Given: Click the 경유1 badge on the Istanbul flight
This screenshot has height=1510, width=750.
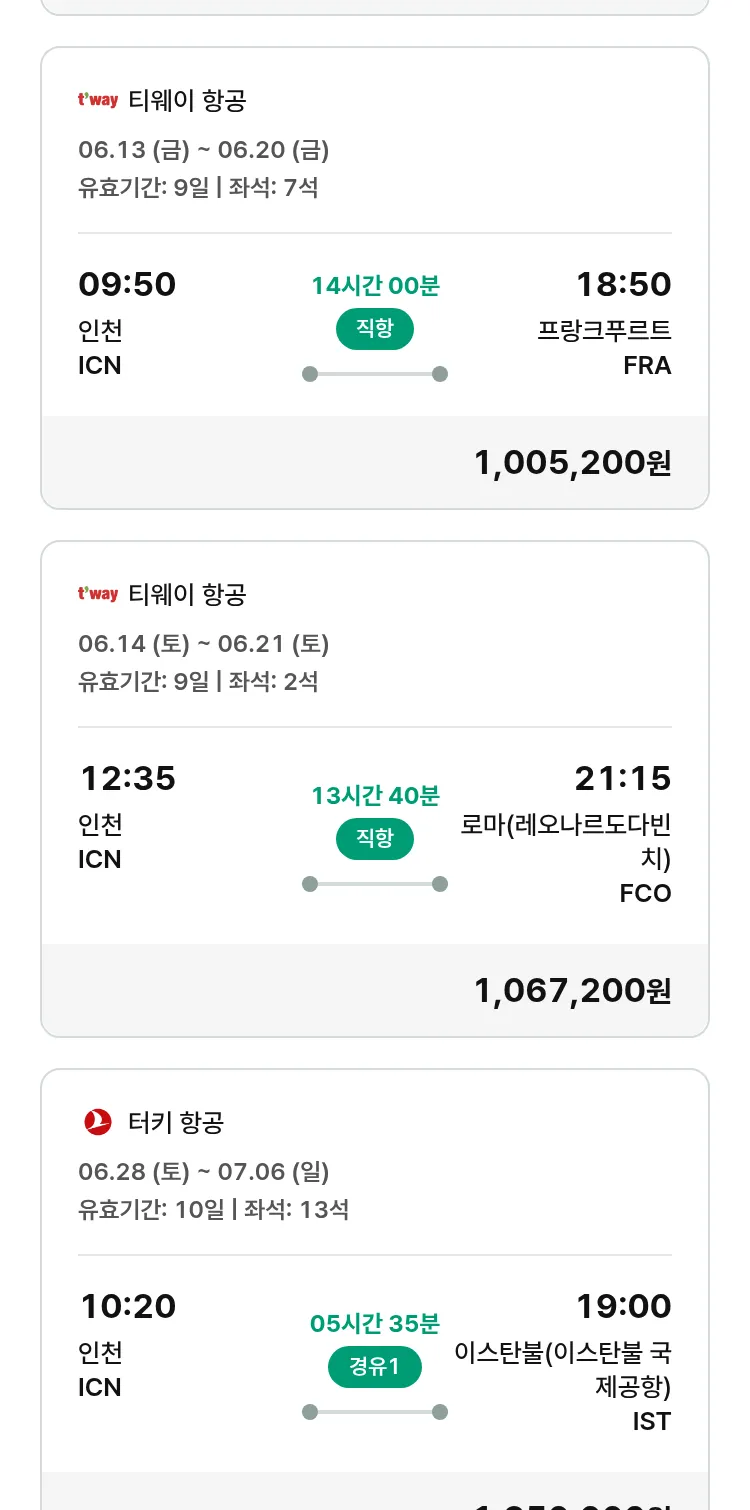Looking at the screenshot, I should [x=375, y=1366].
